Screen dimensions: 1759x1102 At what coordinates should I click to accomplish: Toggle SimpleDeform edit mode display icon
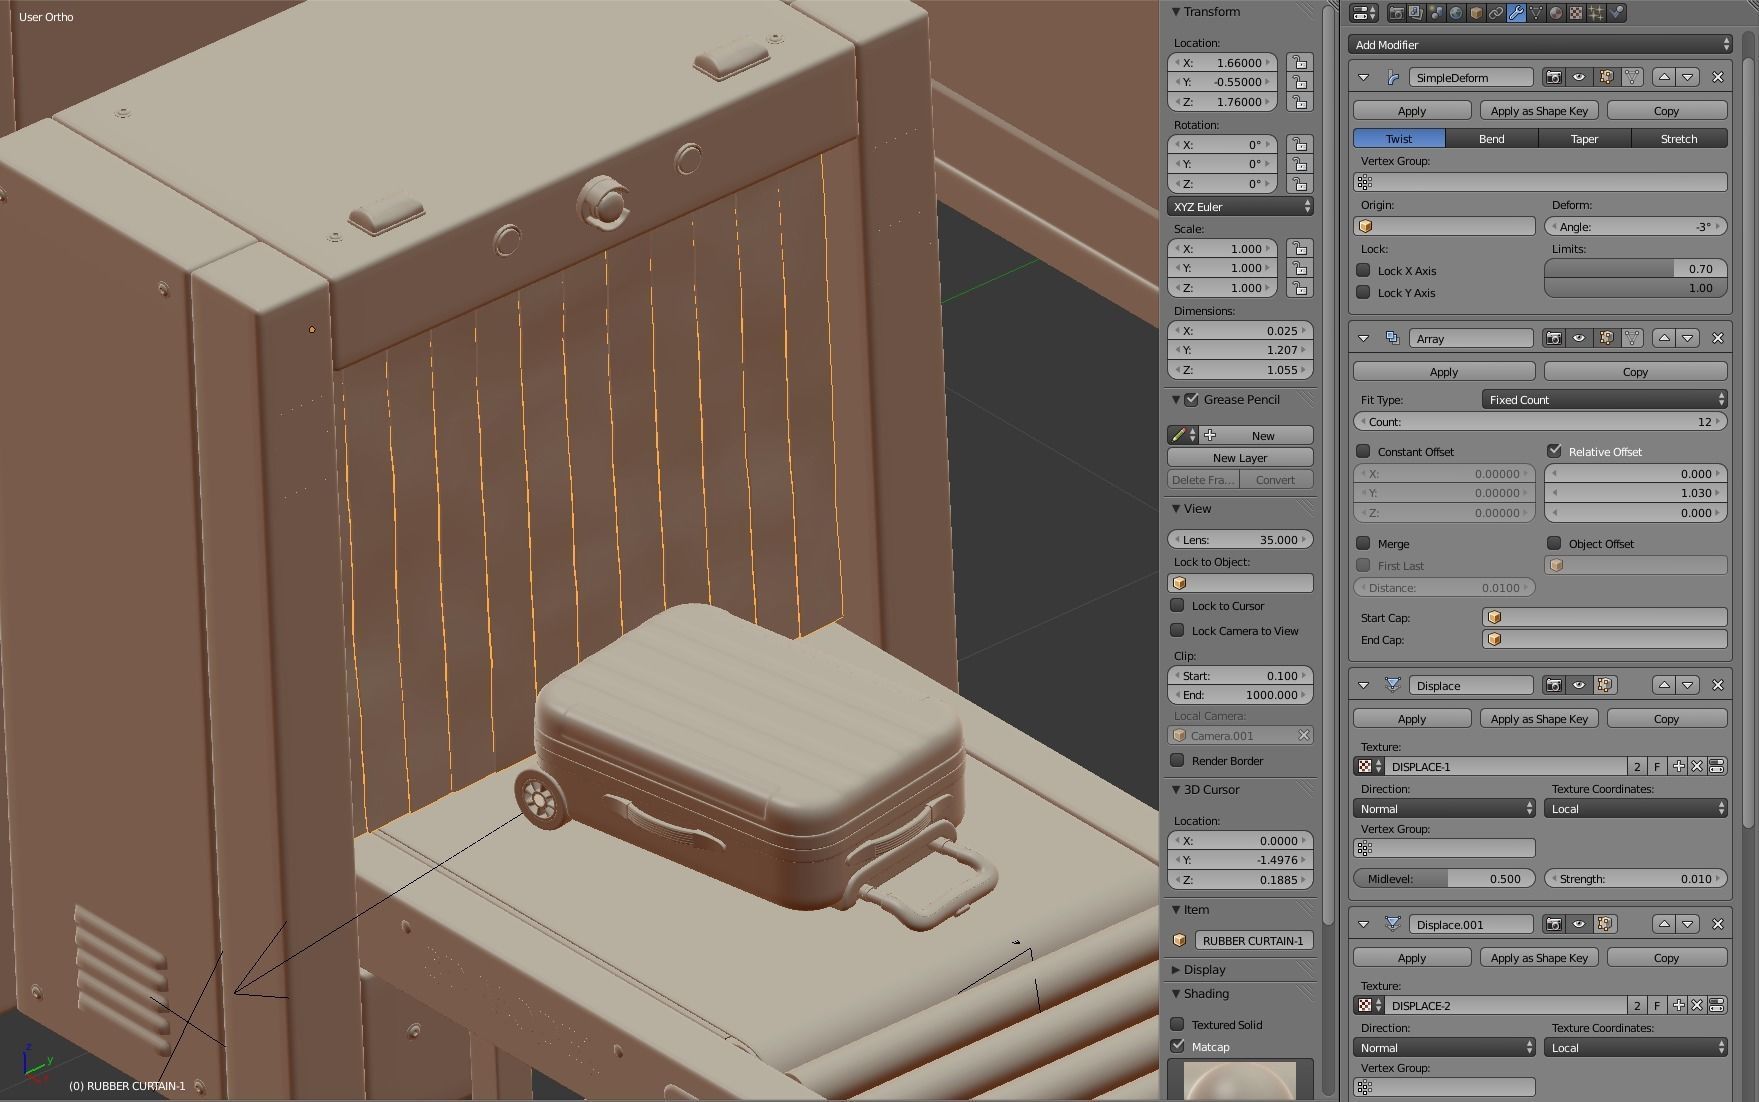tap(1606, 77)
